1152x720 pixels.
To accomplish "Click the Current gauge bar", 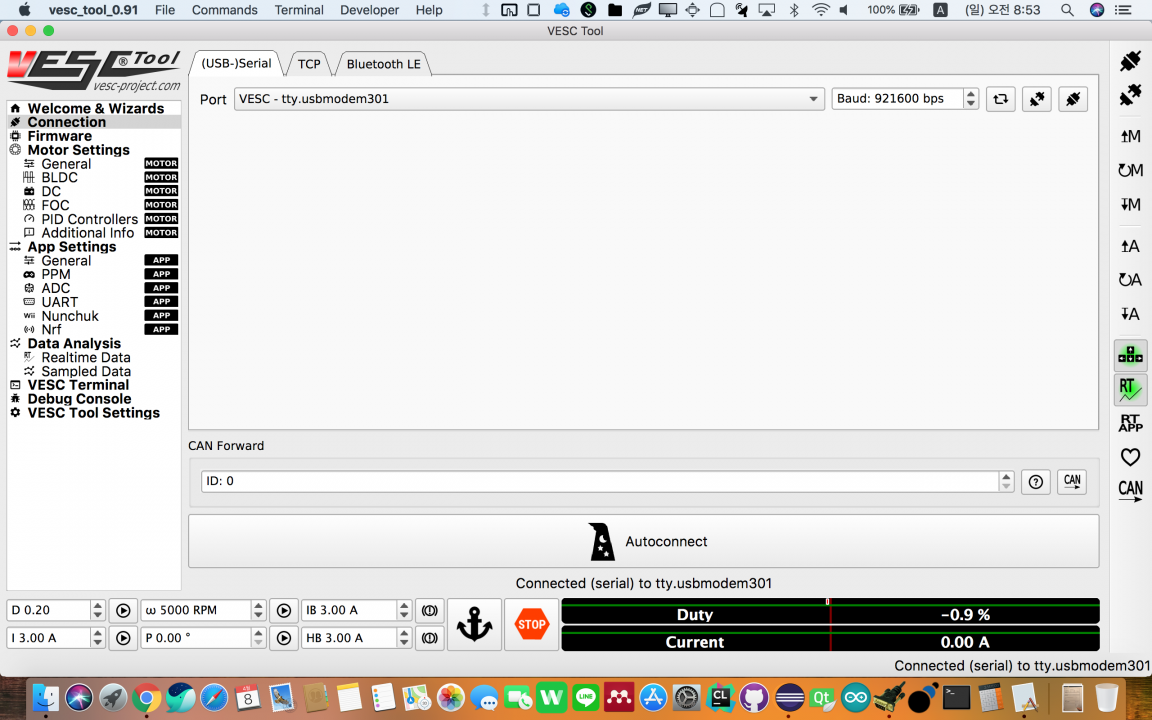I will pyautogui.click(x=830, y=639).
